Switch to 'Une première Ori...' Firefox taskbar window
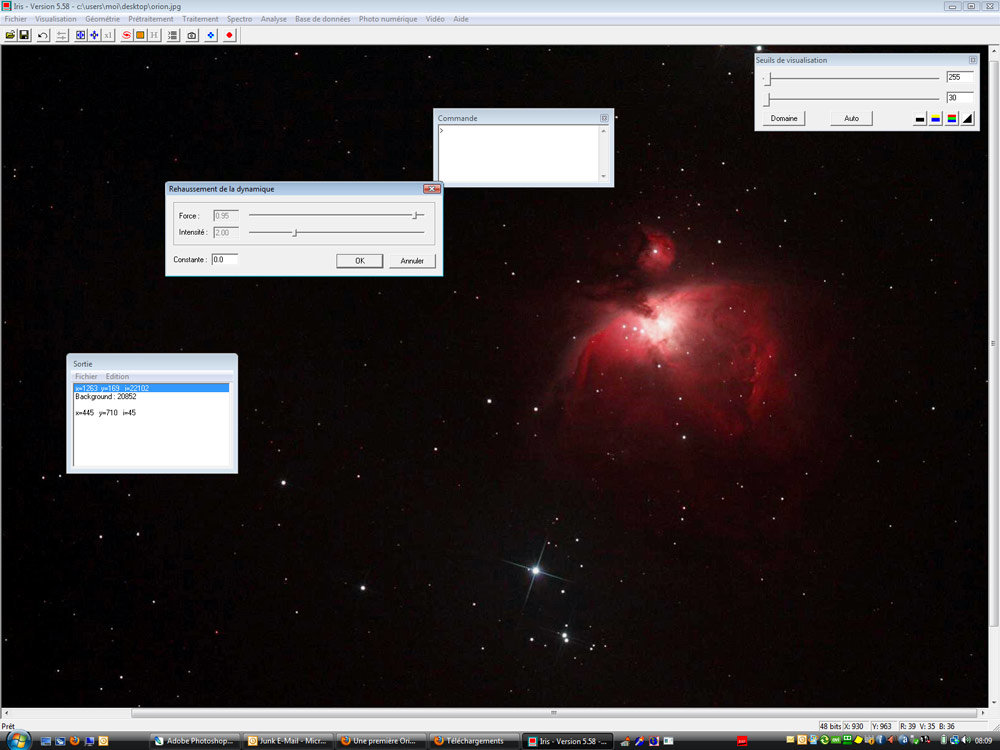Screen dimensions: 1000x750 [x=381, y=741]
